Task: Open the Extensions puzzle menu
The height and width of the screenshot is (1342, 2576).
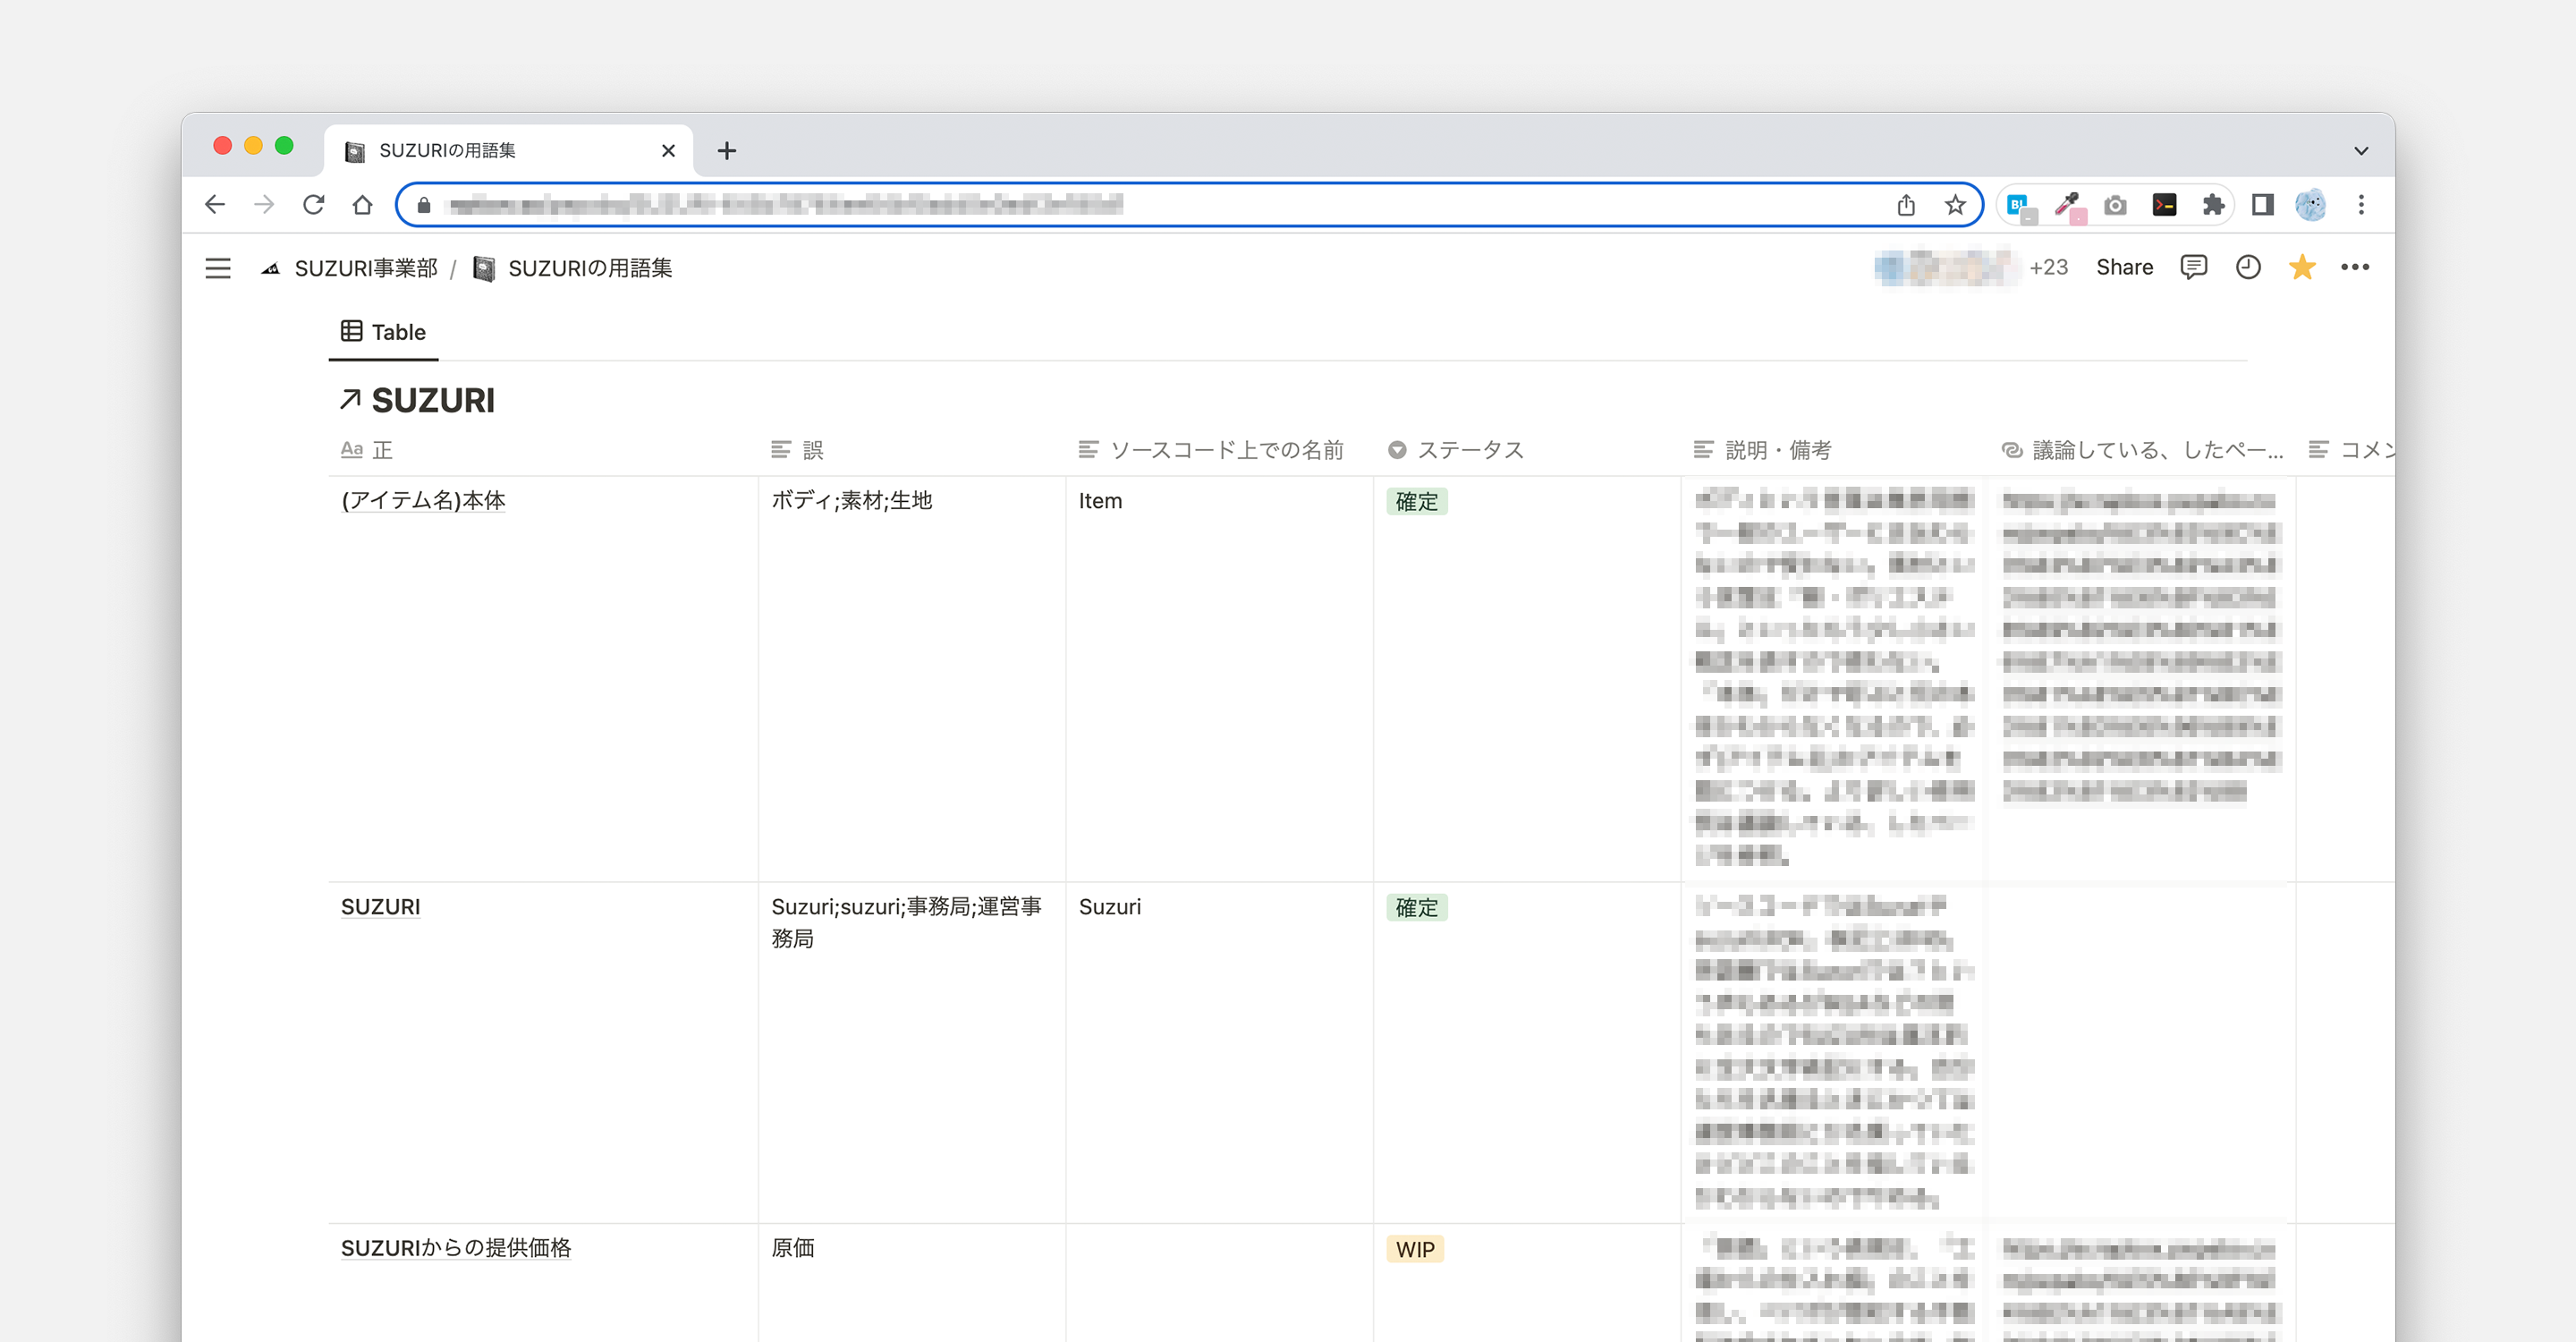Action: coord(2213,205)
